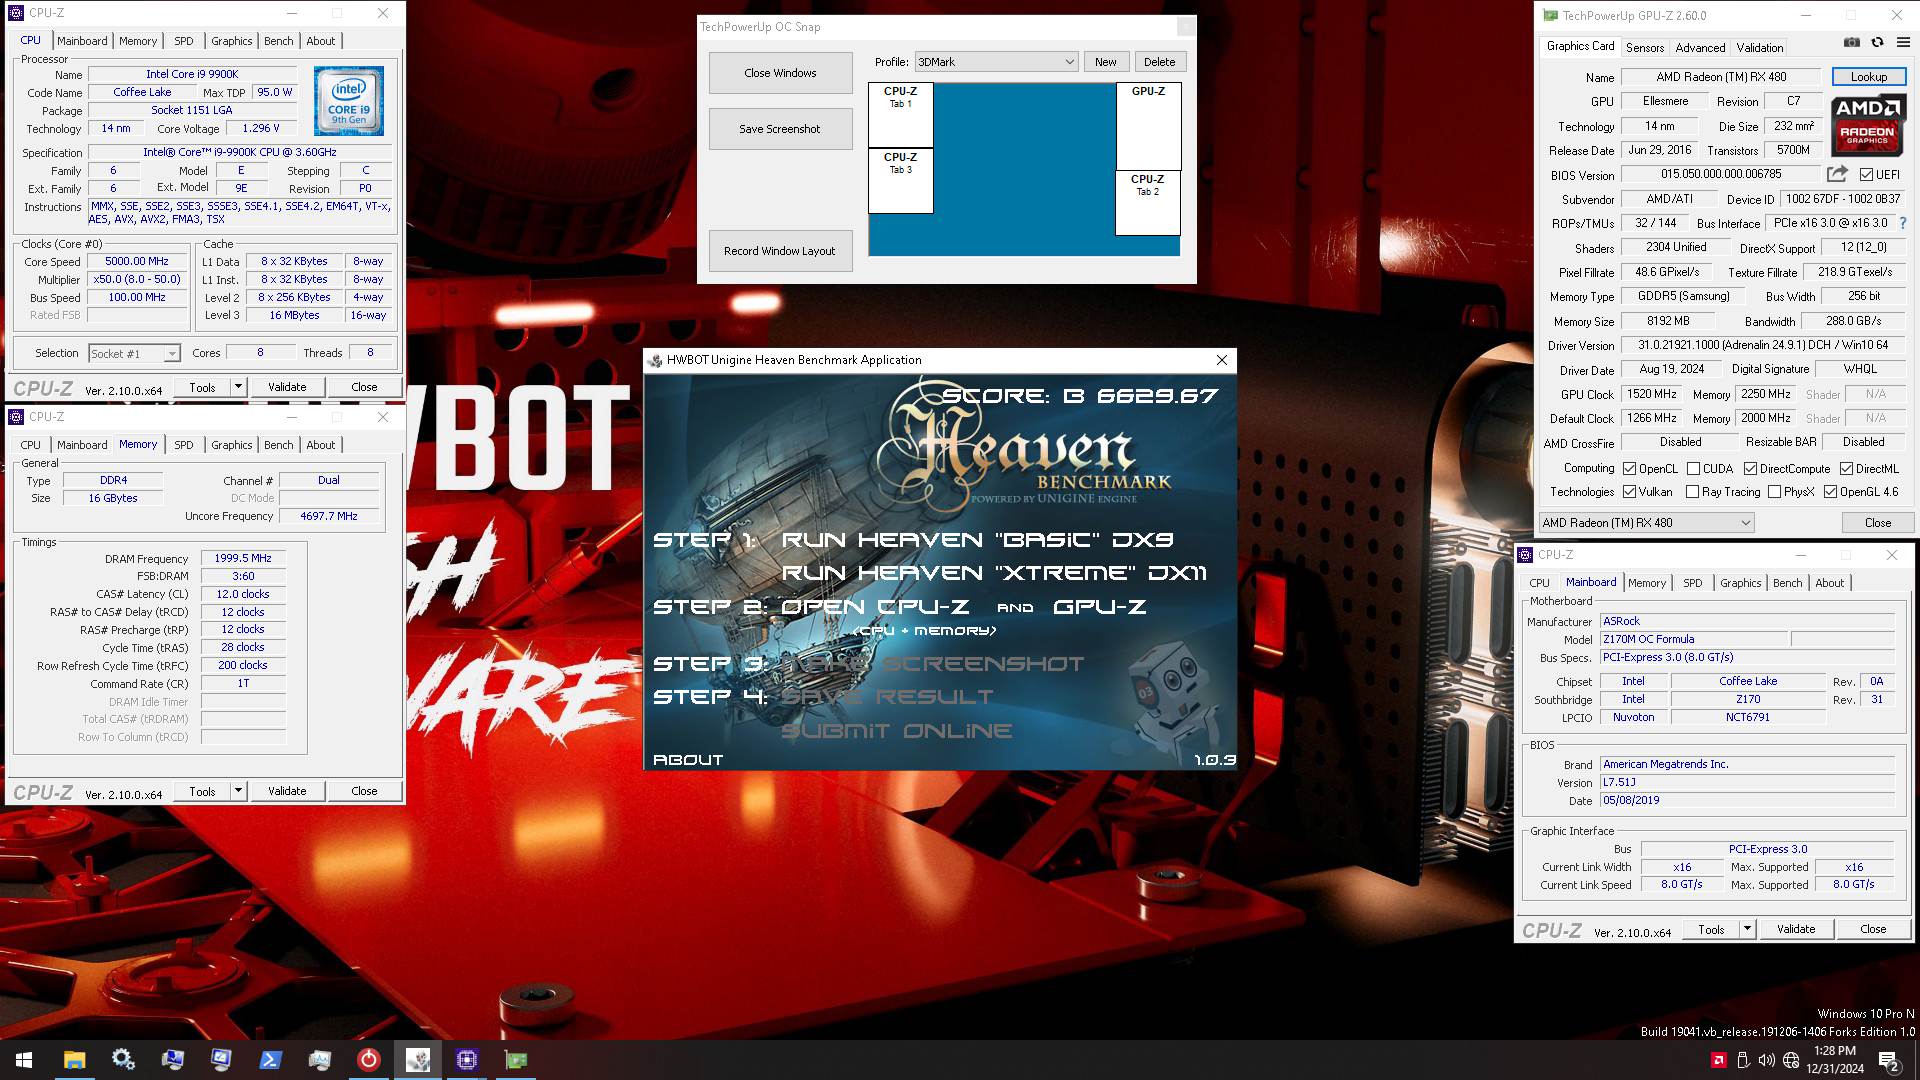Open the Socket #1 selection dropdown

[x=133, y=353]
